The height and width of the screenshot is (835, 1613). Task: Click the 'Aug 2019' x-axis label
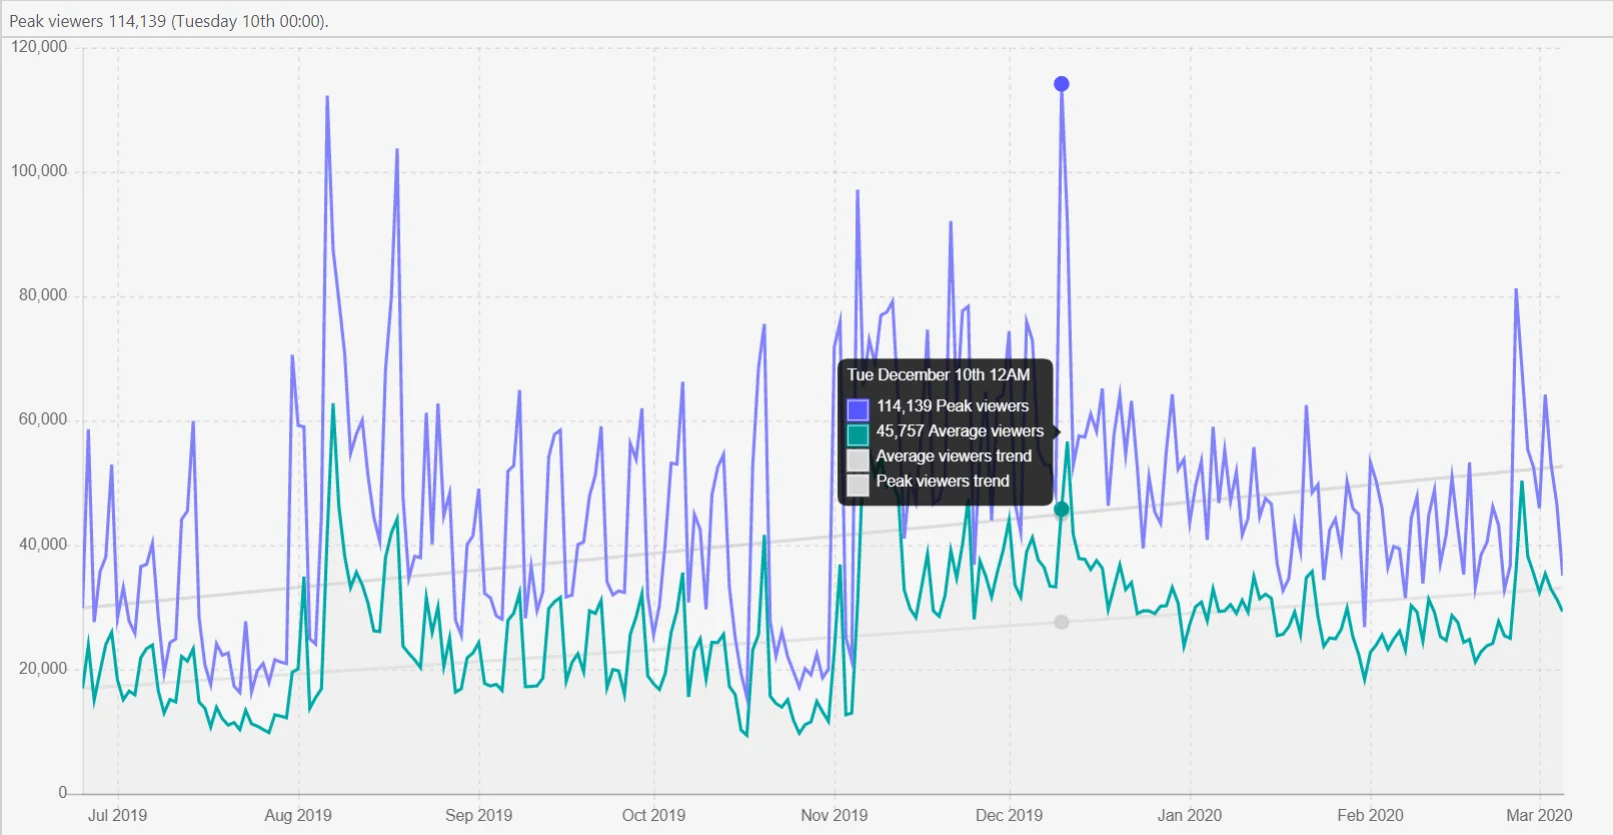tap(298, 815)
